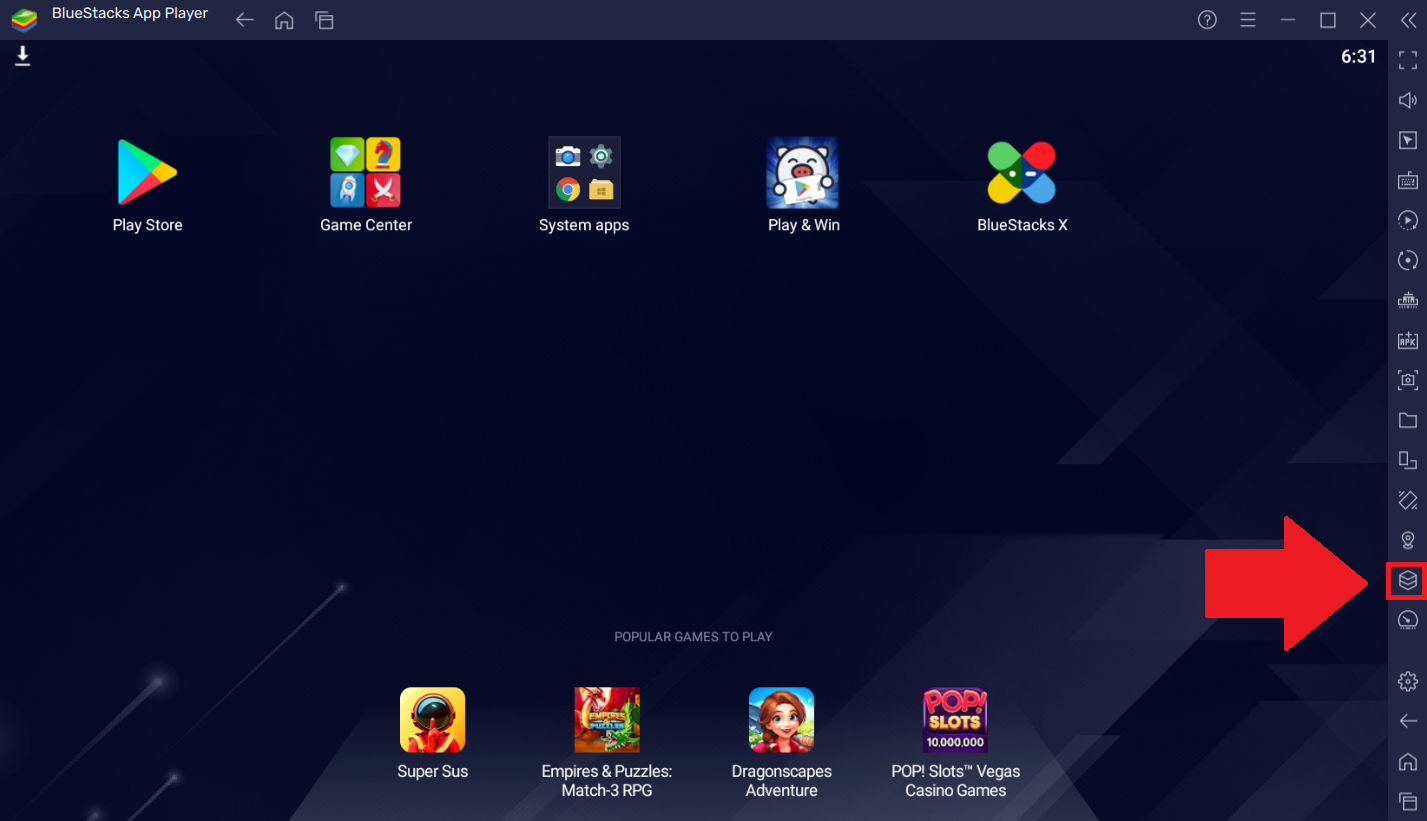This screenshot has width=1427, height=821.
Task: Enter full screen mode from the sidebar
Action: click(1407, 60)
